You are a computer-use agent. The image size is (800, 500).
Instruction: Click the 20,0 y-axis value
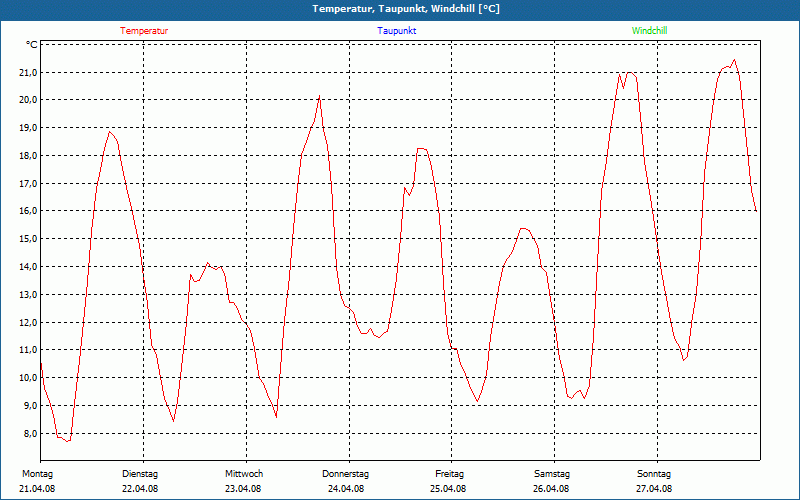(x=29, y=99)
